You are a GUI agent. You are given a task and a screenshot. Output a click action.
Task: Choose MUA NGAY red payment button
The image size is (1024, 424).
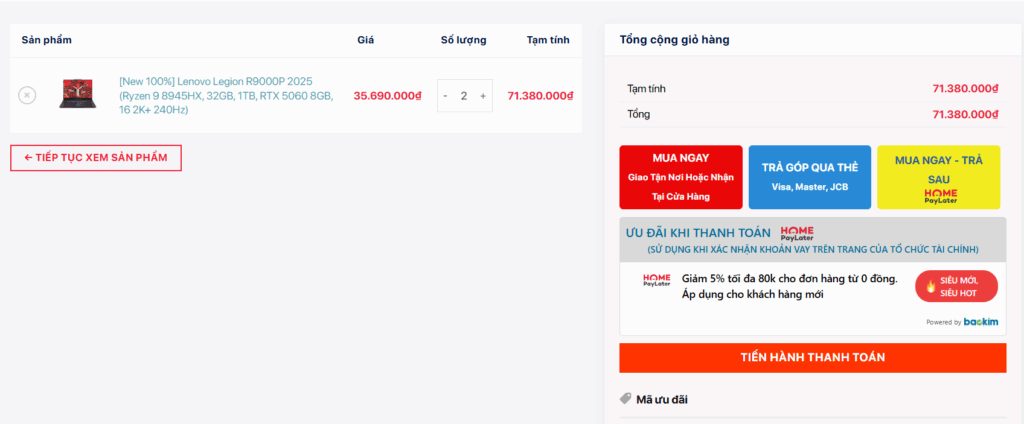point(680,177)
